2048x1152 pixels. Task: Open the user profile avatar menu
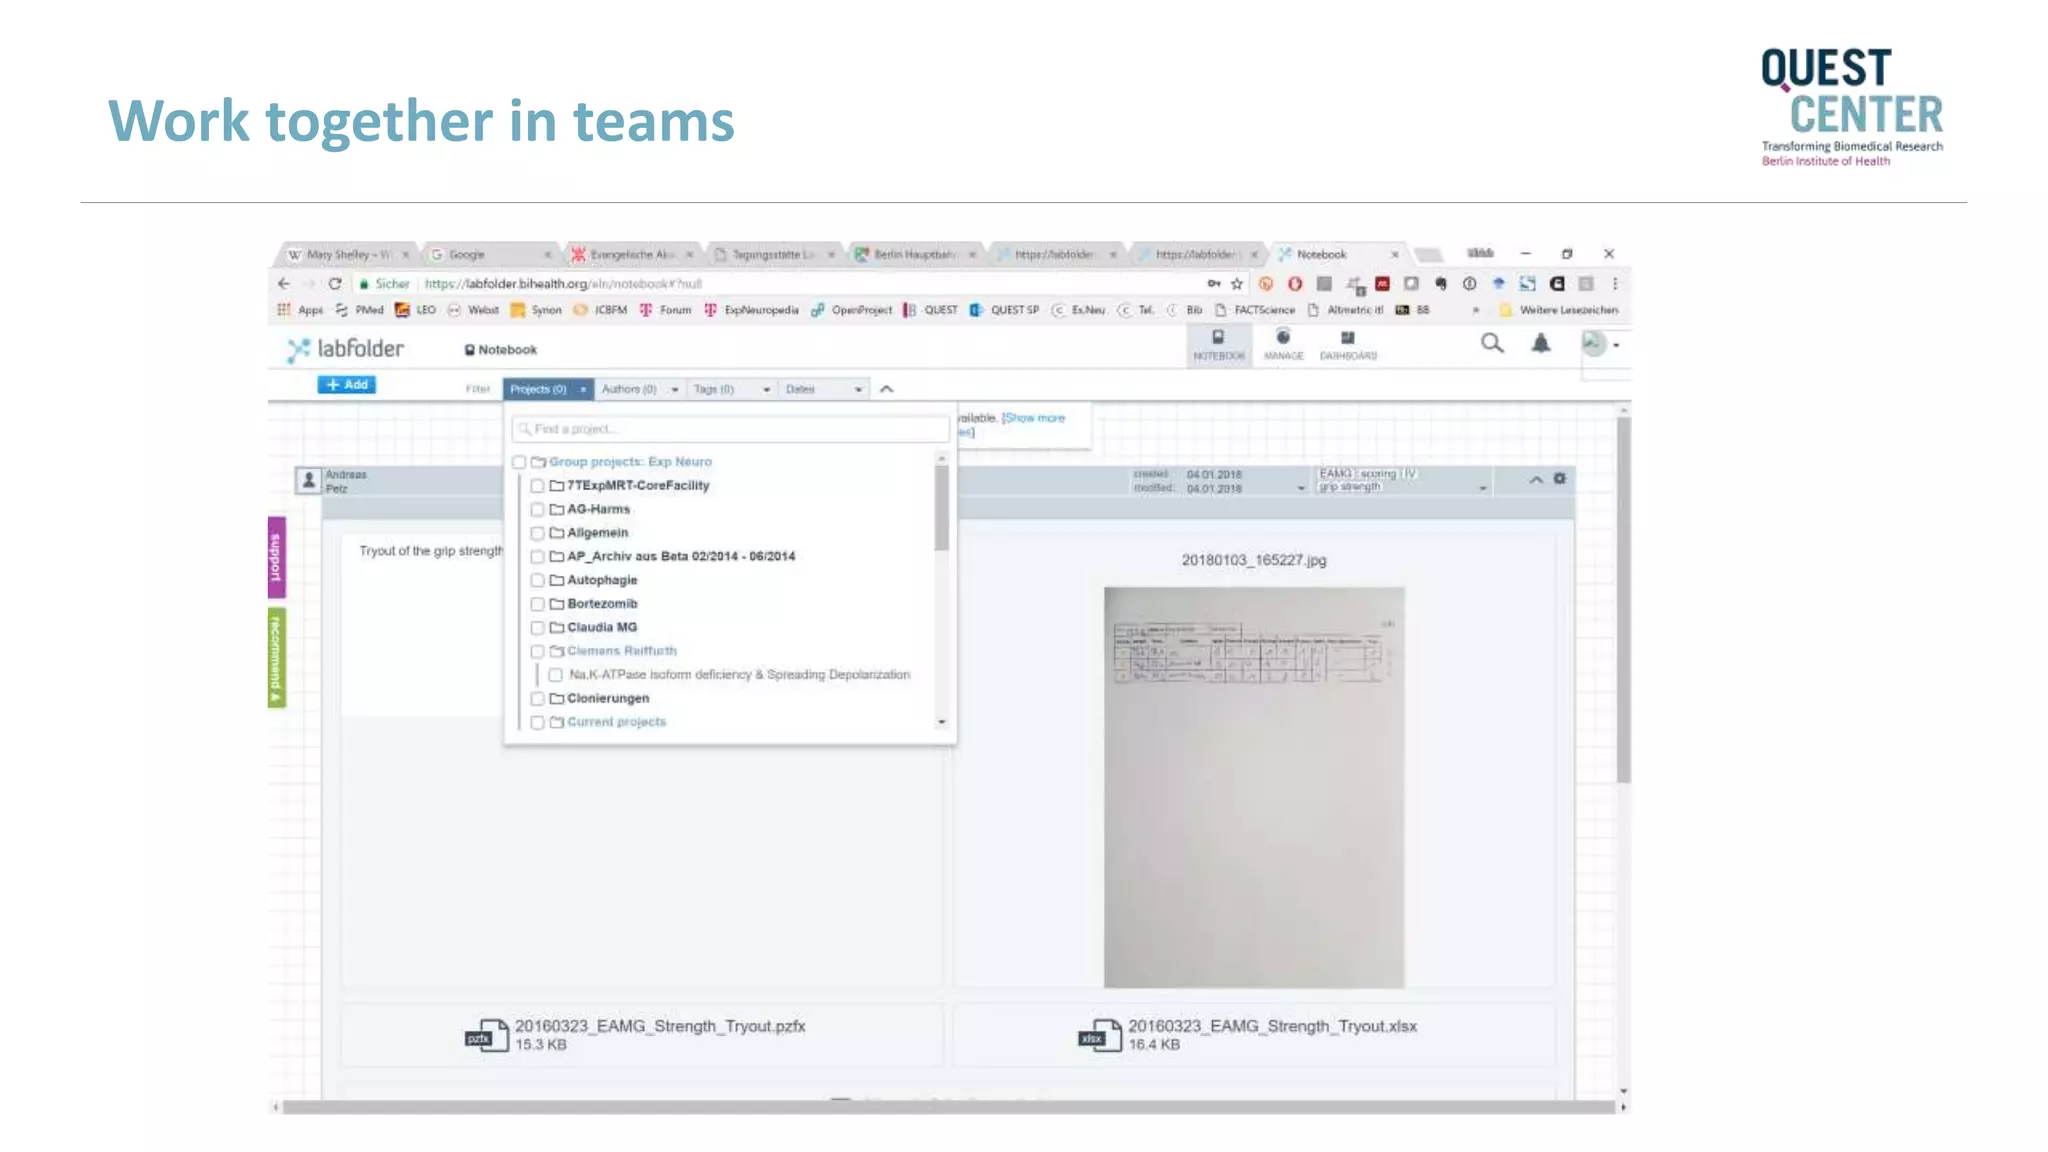[x=1600, y=344]
